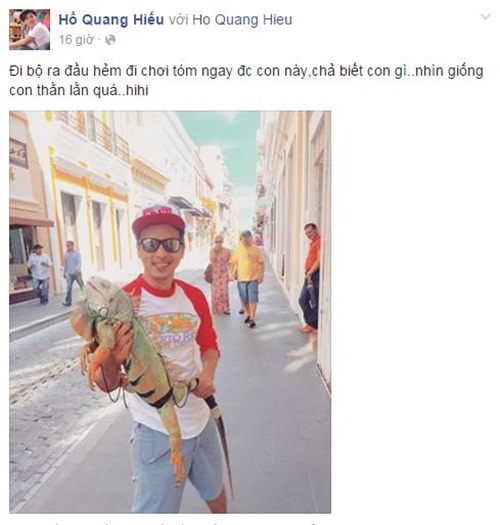Click the two men walking on left sidewalk

click(55, 273)
